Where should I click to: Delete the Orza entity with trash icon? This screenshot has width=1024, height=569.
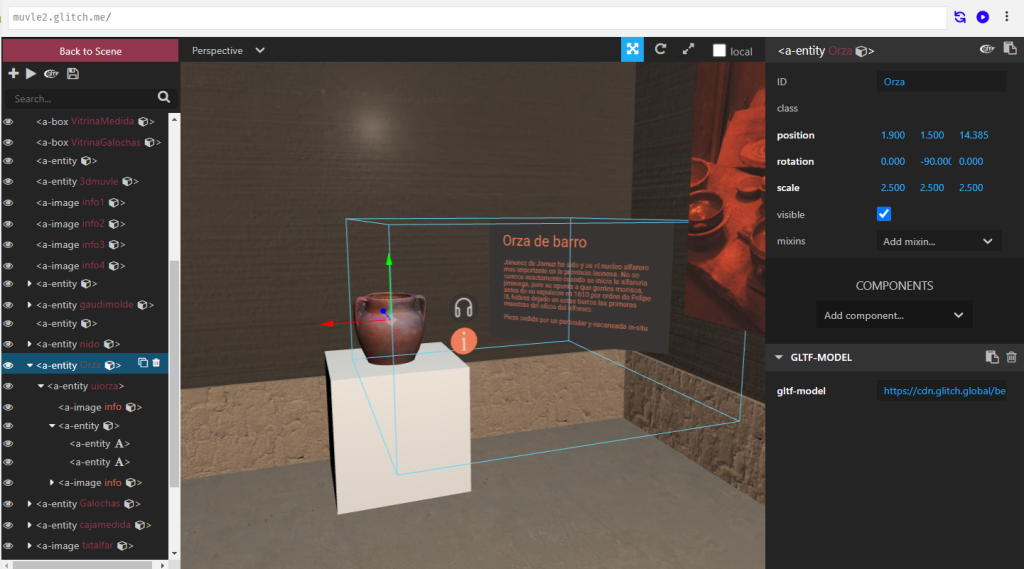(x=156, y=364)
